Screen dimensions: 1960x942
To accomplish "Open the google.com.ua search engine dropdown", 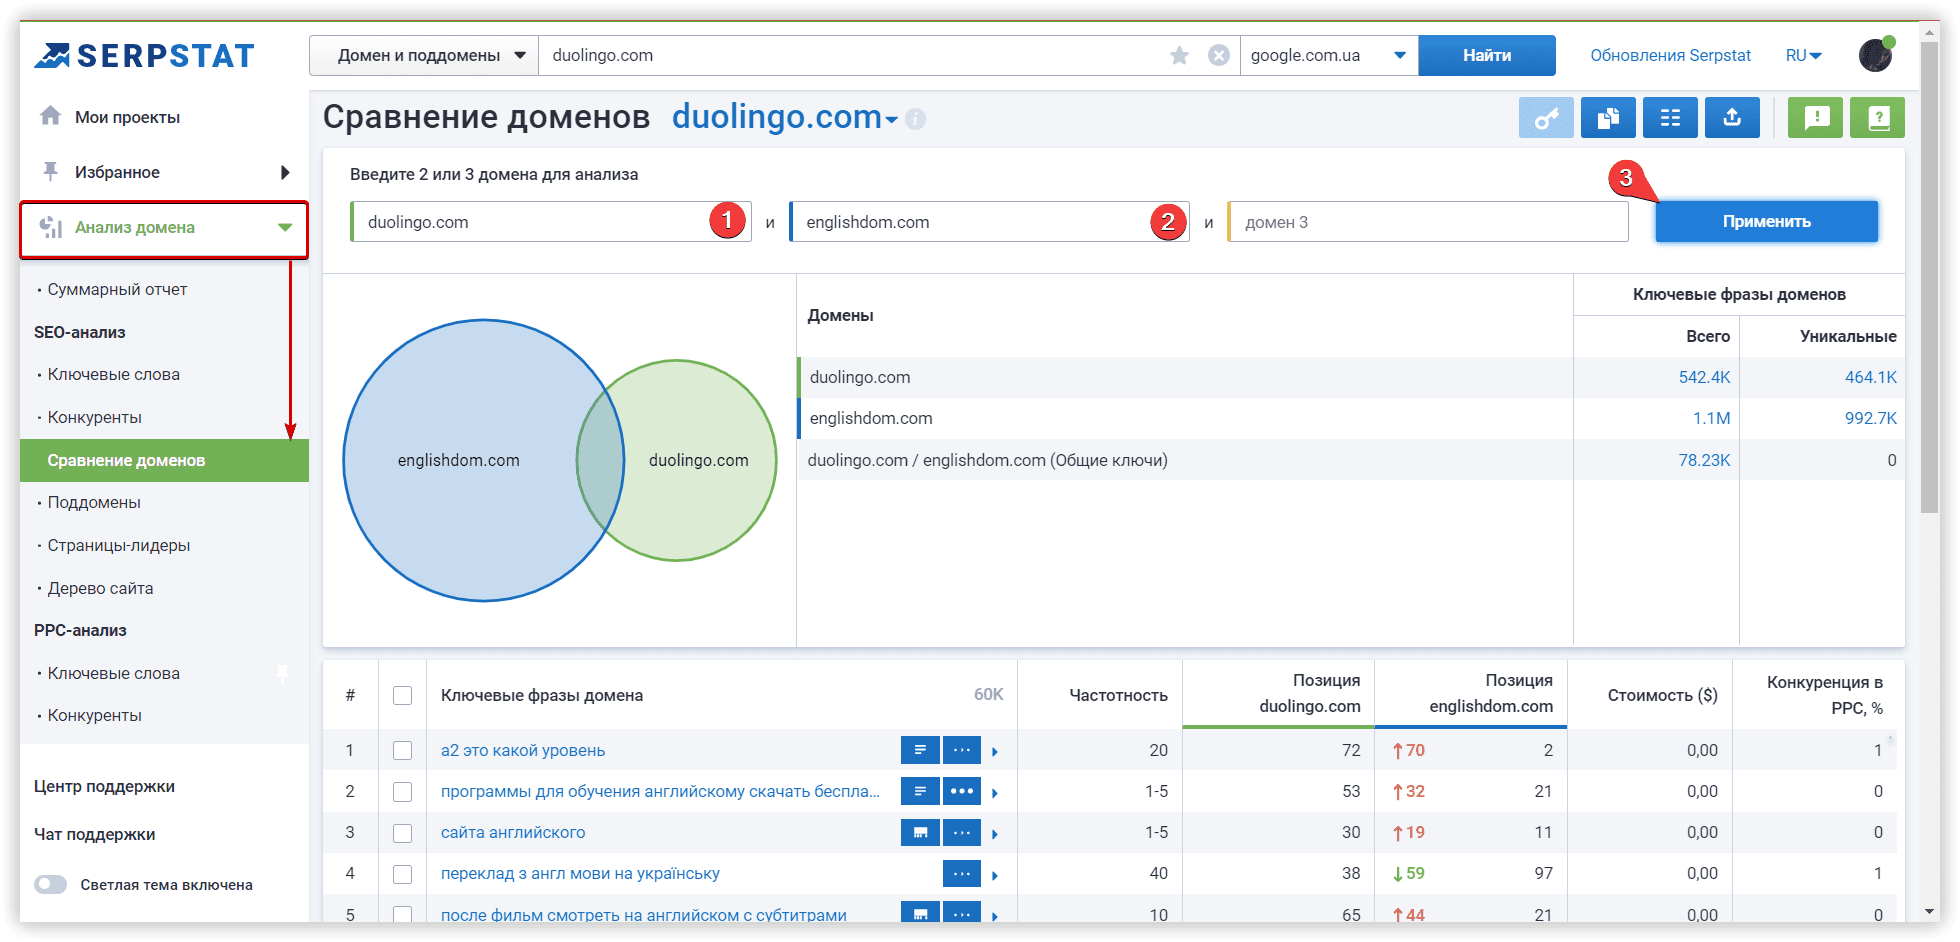I will click(1329, 55).
